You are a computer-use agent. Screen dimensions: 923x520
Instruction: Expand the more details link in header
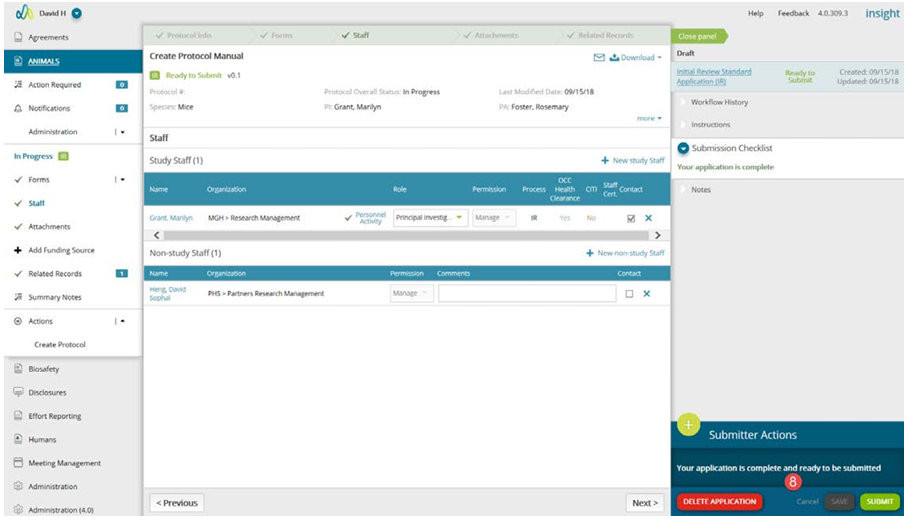(x=649, y=119)
